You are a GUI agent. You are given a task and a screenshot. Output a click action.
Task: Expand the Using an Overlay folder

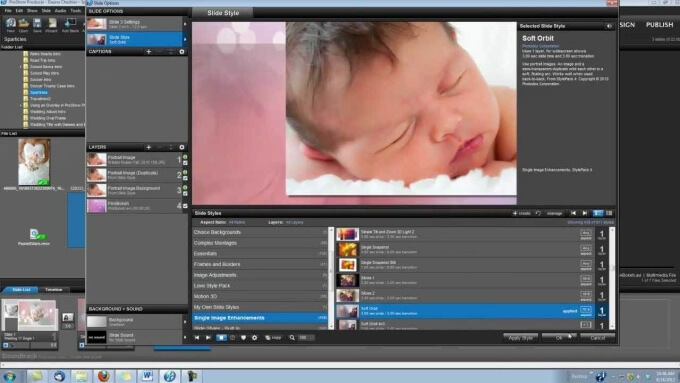(x=20, y=105)
